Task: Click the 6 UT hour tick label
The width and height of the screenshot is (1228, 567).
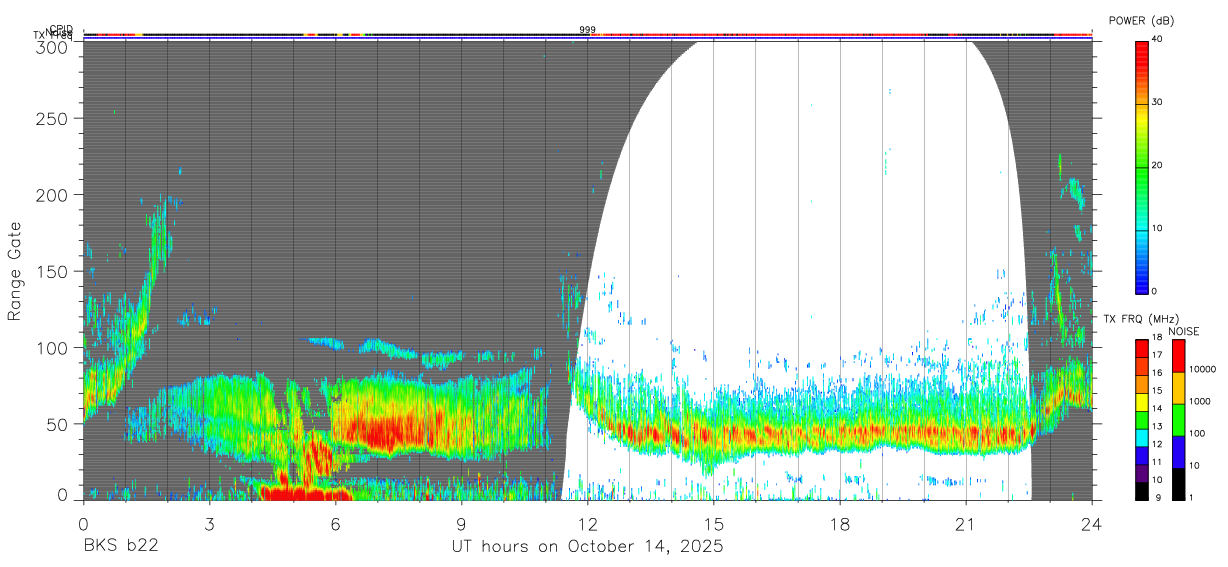Action: (x=335, y=524)
